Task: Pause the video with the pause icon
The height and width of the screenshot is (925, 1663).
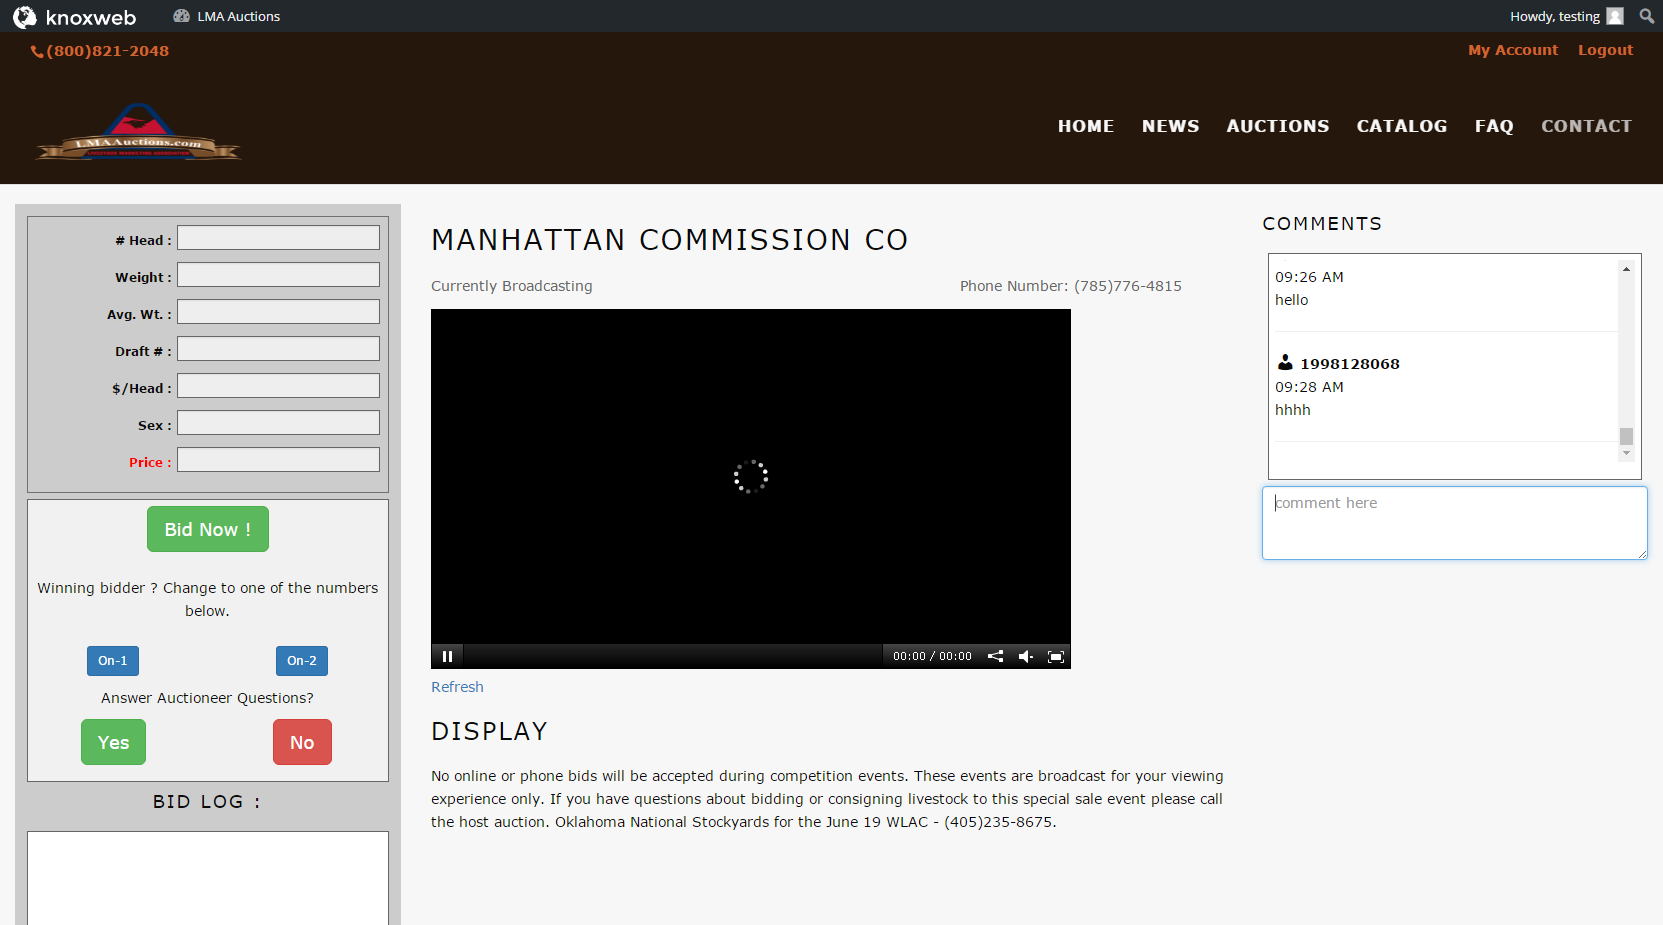Action: click(447, 657)
